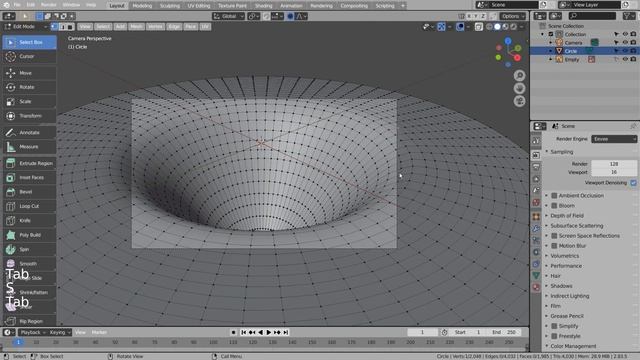Click the pan view hand icon
The width and height of the screenshot is (640, 360).
pos(519,88)
